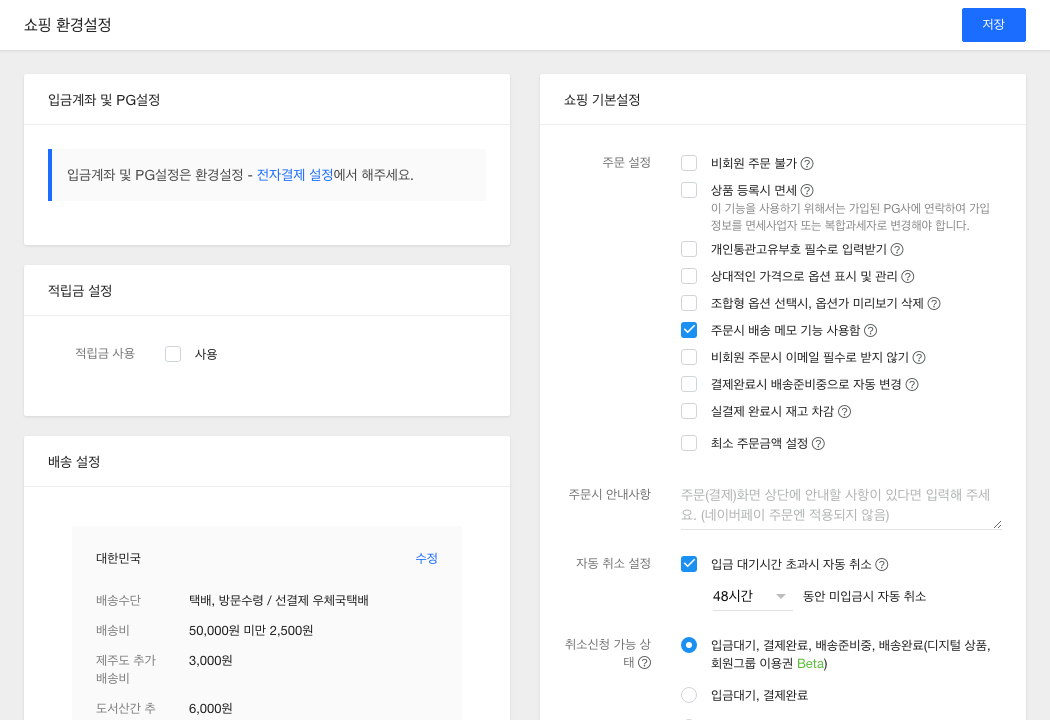Screen dimensions: 1050x720
Task: Open 전자결제 설정 link
Action: [x=295, y=175]
